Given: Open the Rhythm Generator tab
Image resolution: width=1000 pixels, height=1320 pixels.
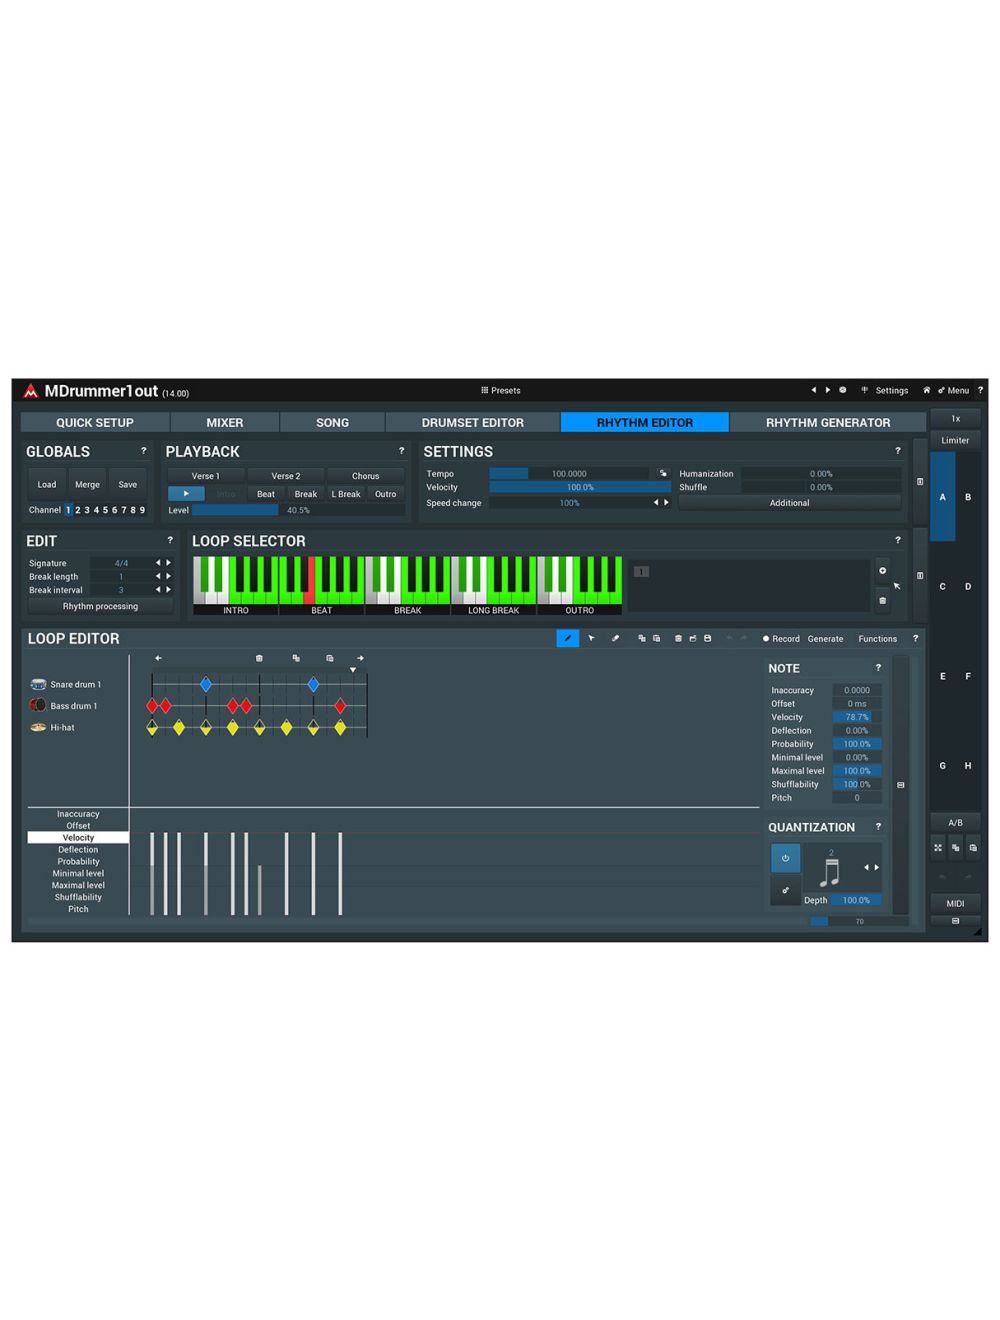Looking at the screenshot, I should coord(827,422).
